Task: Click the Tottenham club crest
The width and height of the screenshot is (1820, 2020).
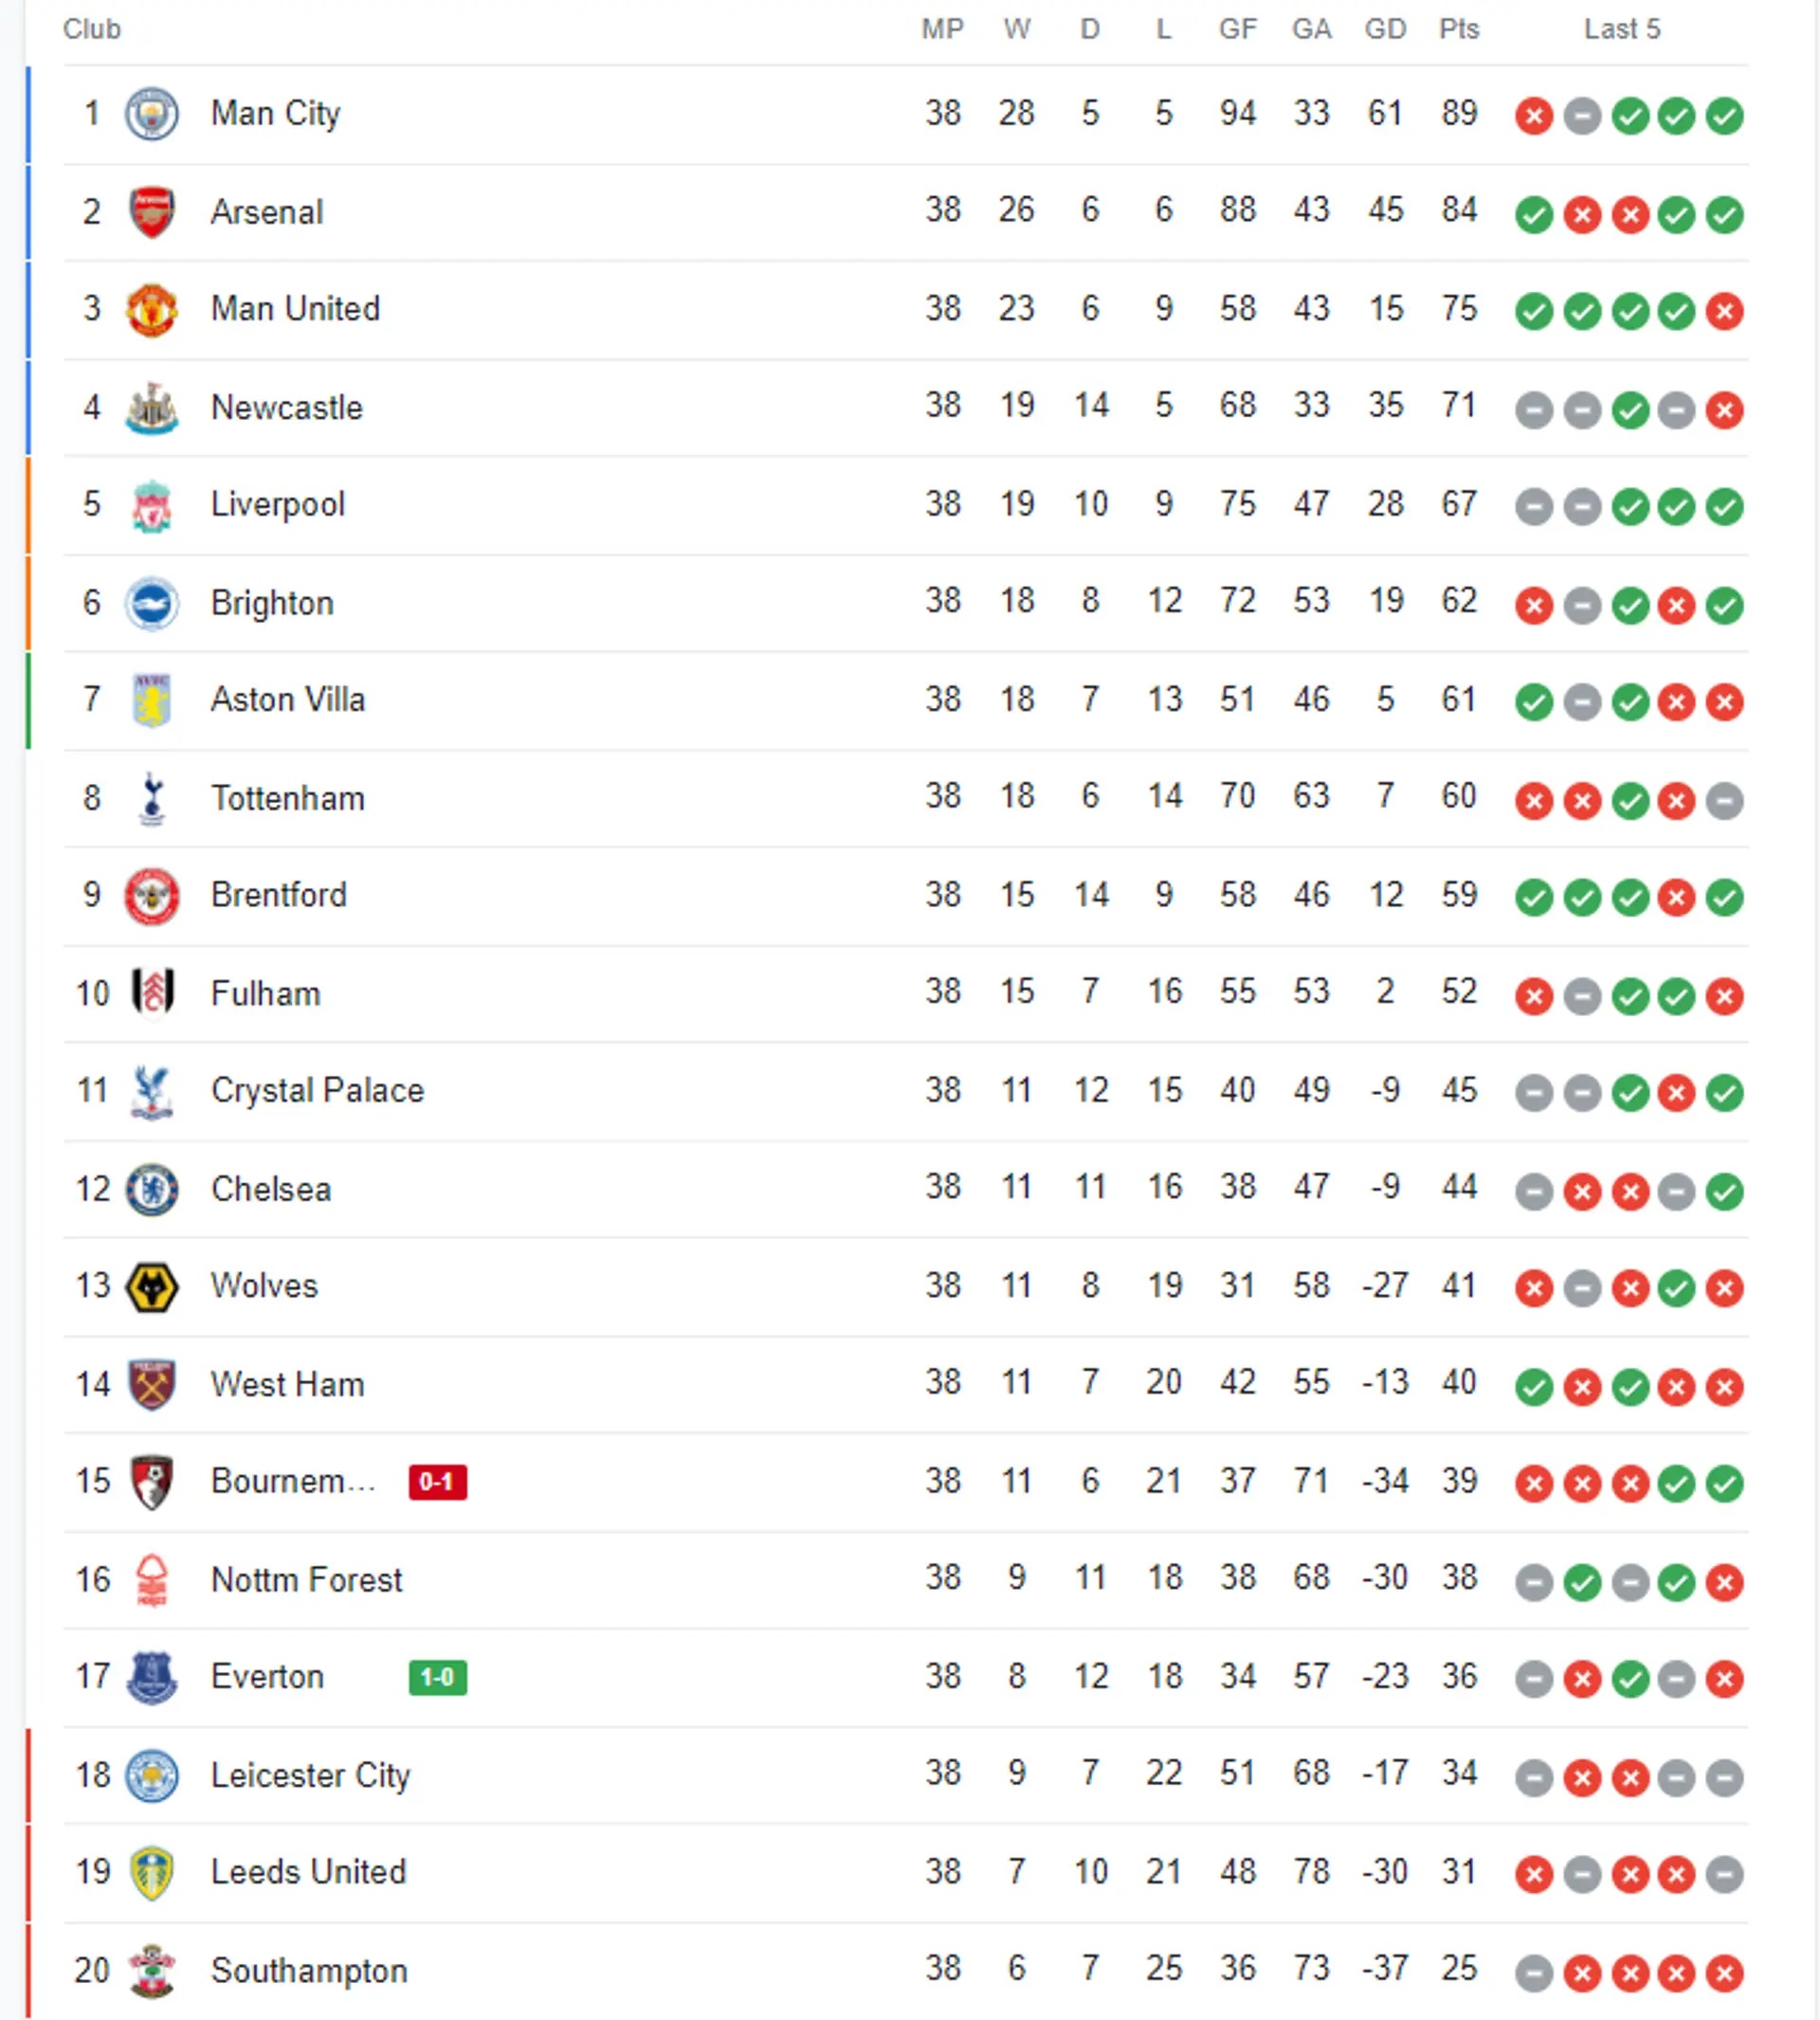Action: tap(152, 799)
